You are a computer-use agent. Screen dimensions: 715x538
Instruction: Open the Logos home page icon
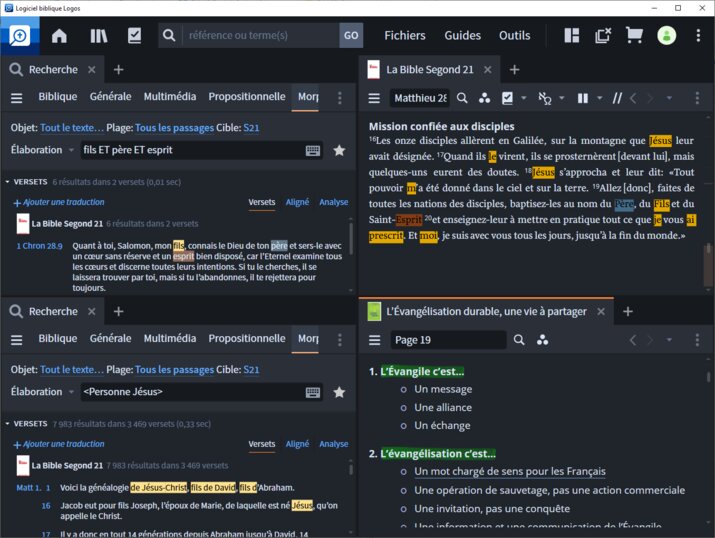(59, 36)
